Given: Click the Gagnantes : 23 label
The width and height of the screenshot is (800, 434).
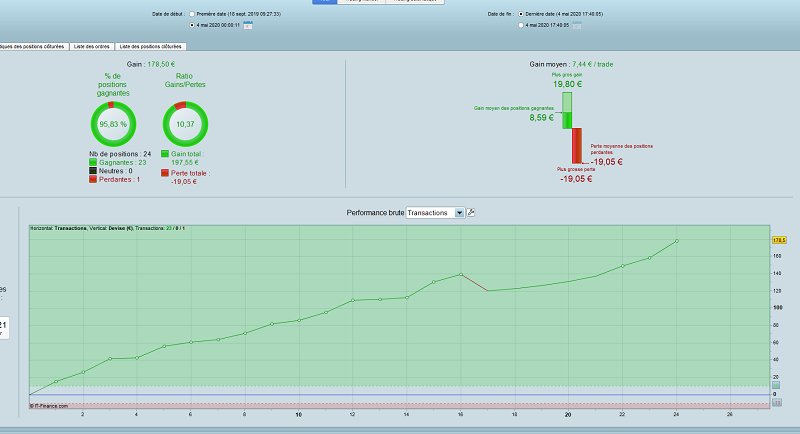Looking at the screenshot, I should click(x=122, y=162).
